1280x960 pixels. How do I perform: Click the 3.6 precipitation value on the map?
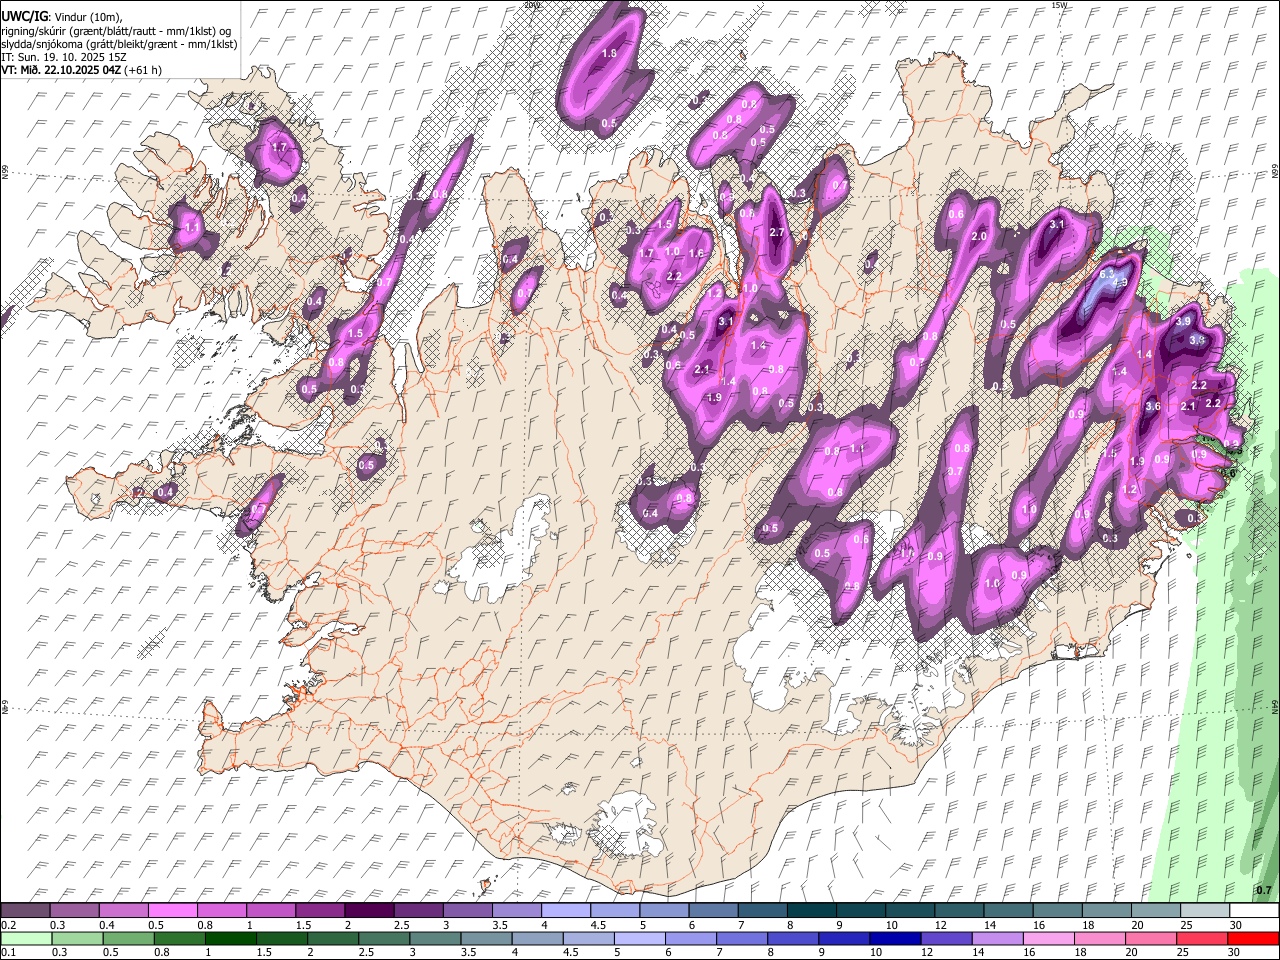[x=1152, y=406]
